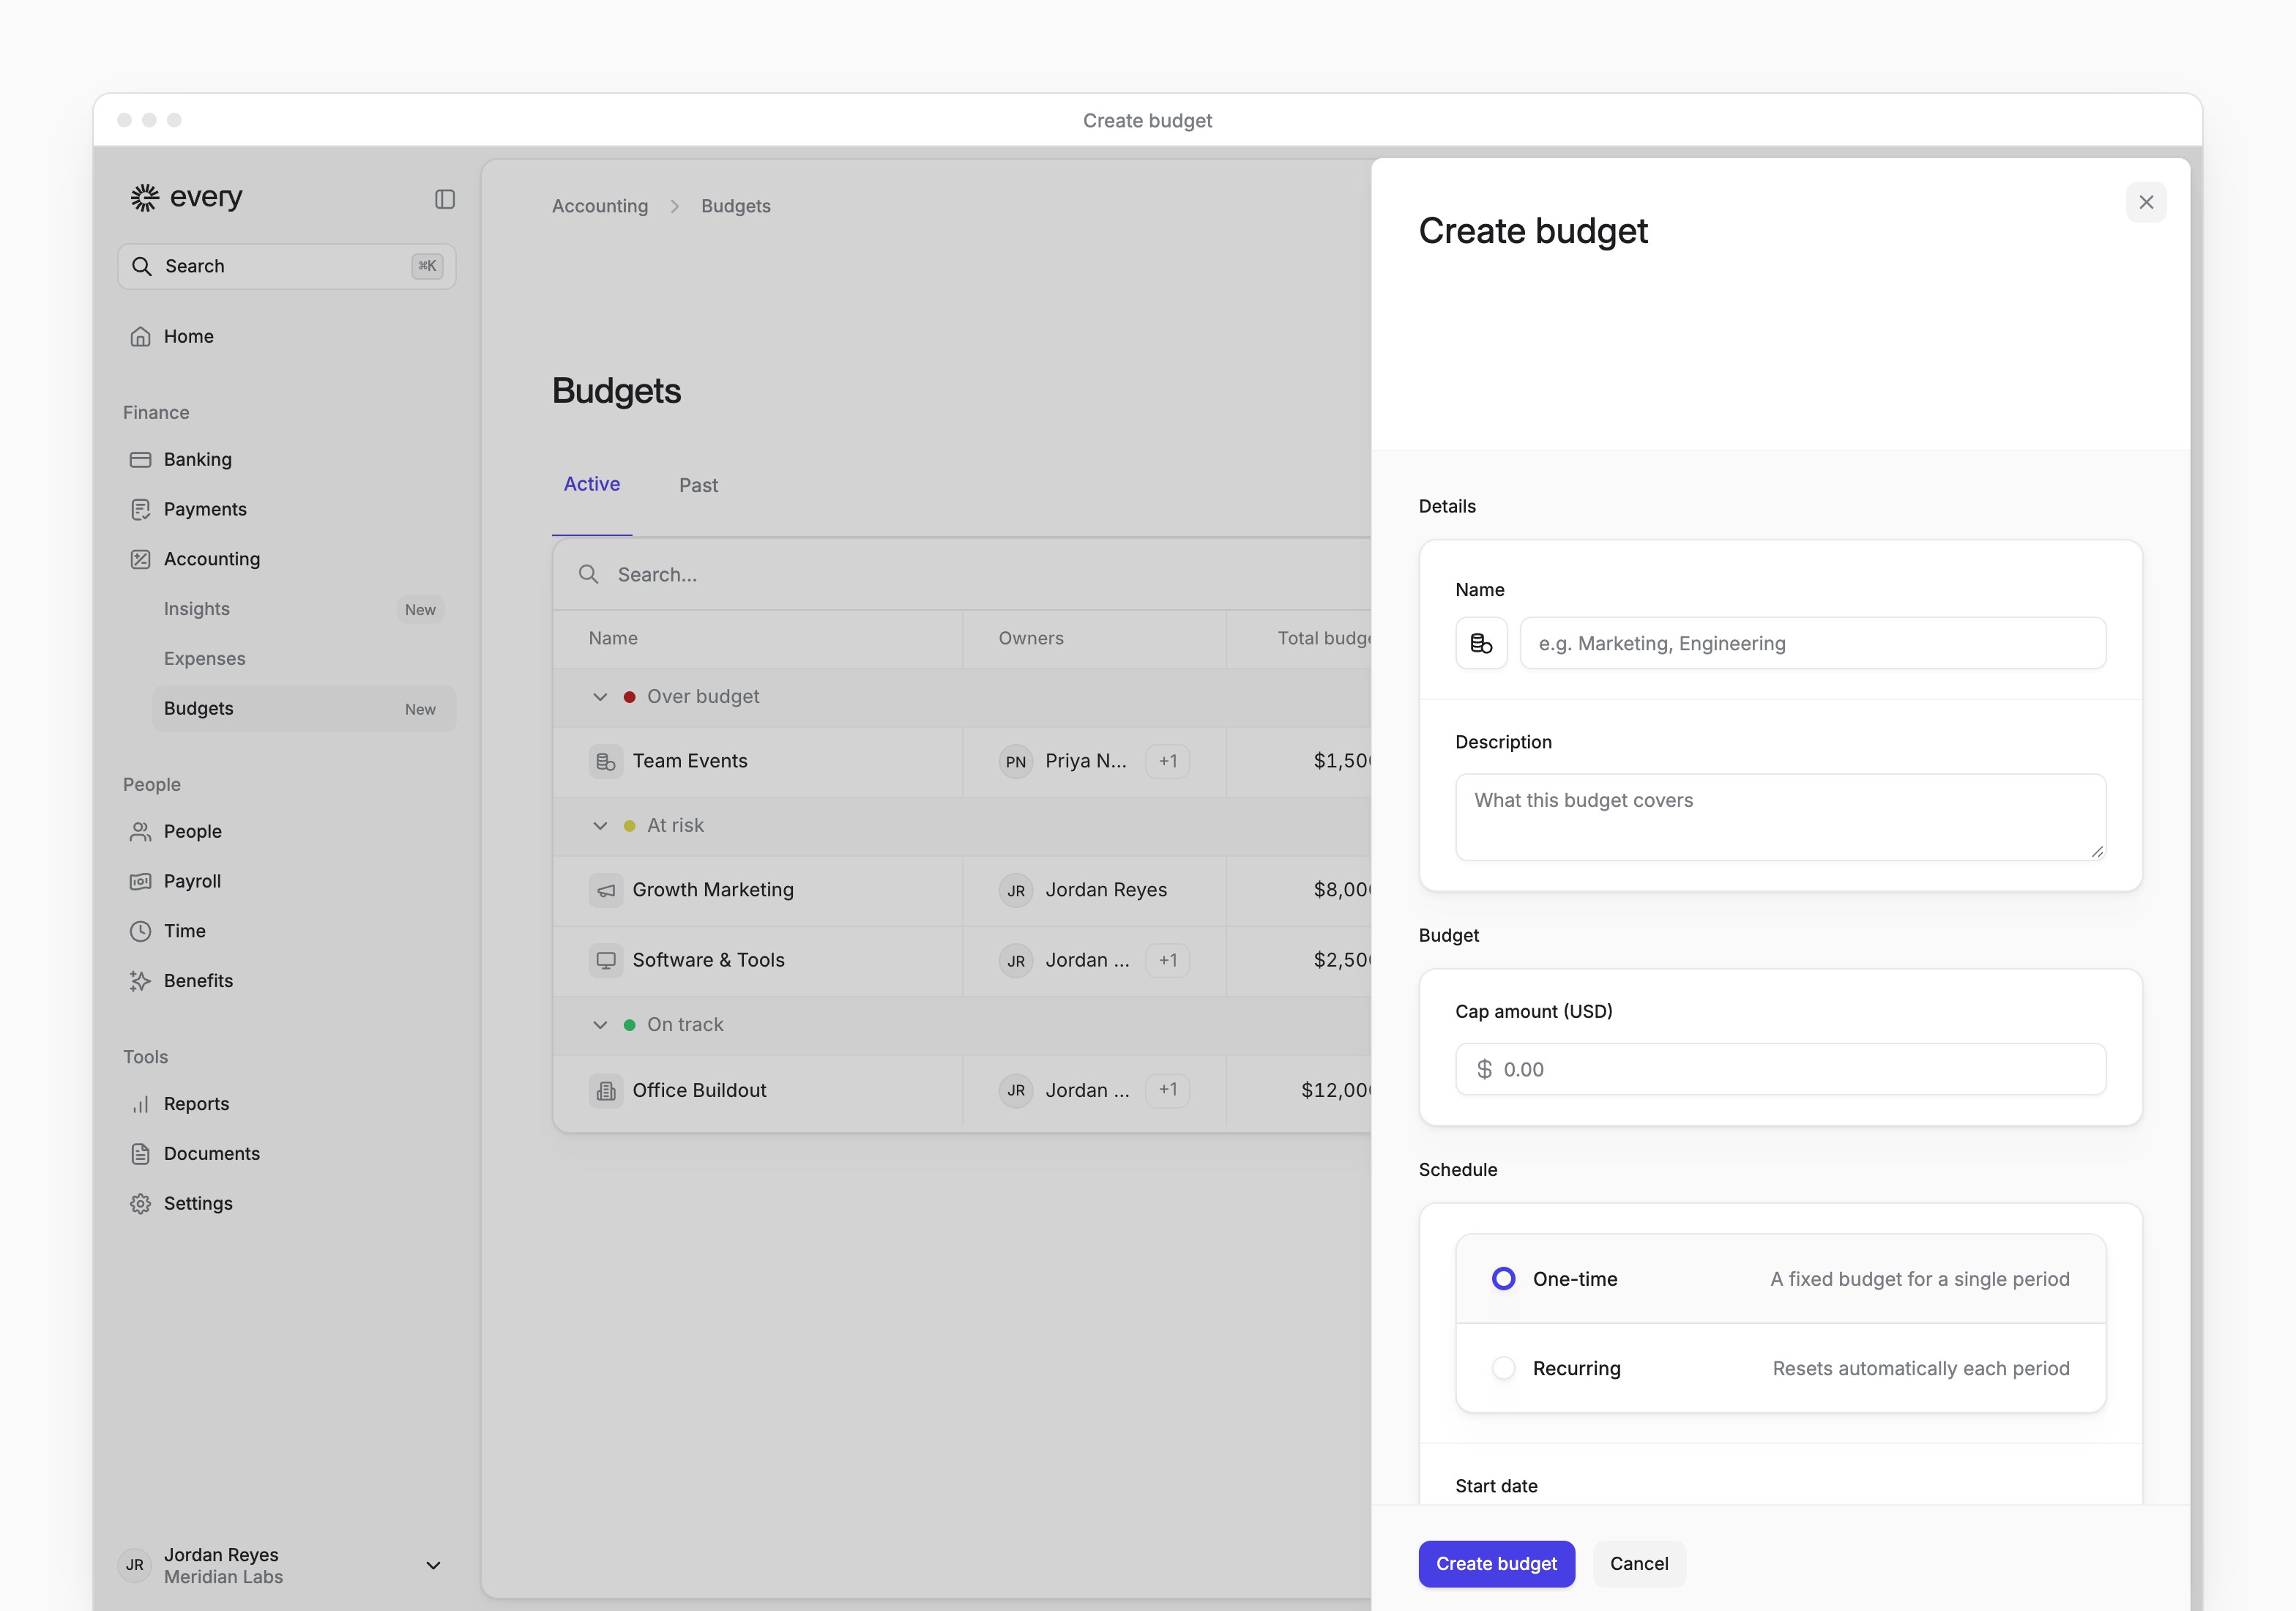Follow the Accounting breadcrumb link
The width and height of the screenshot is (2296, 1611).
(600, 206)
